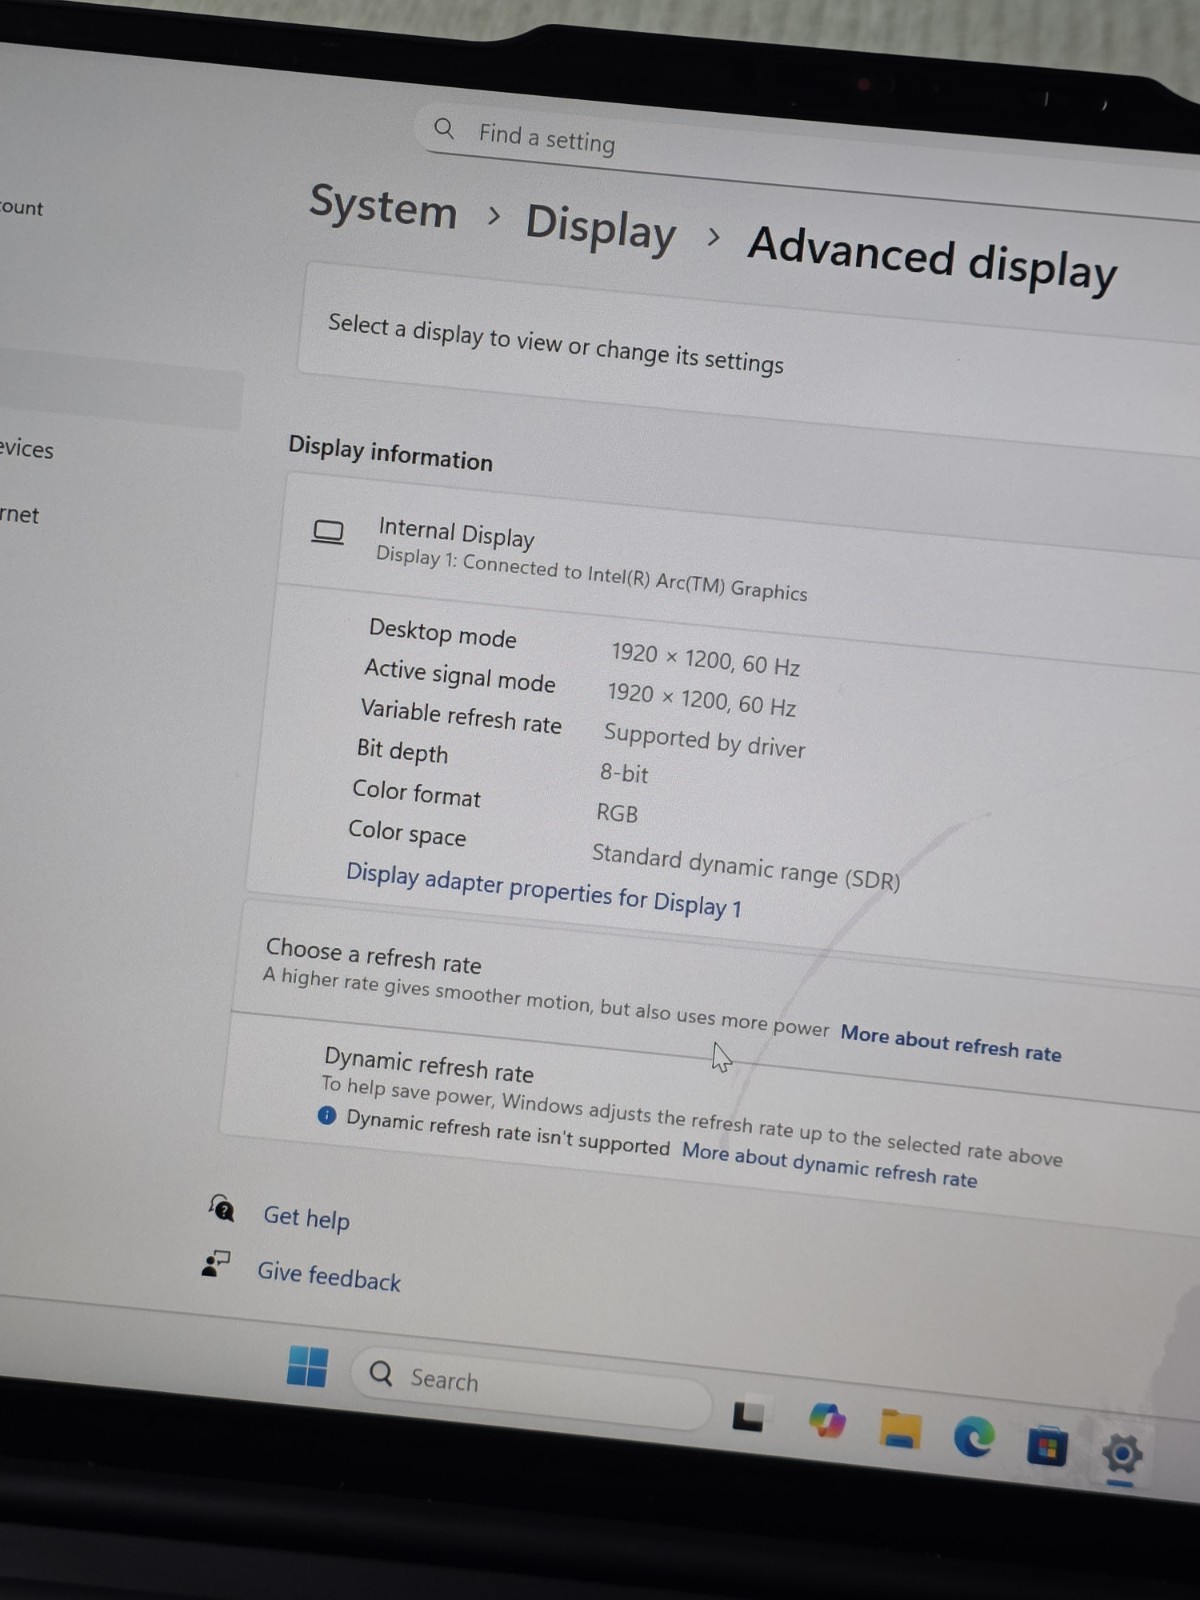
Task: Click Standard dynamic range (SDR) value
Action: (x=746, y=867)
